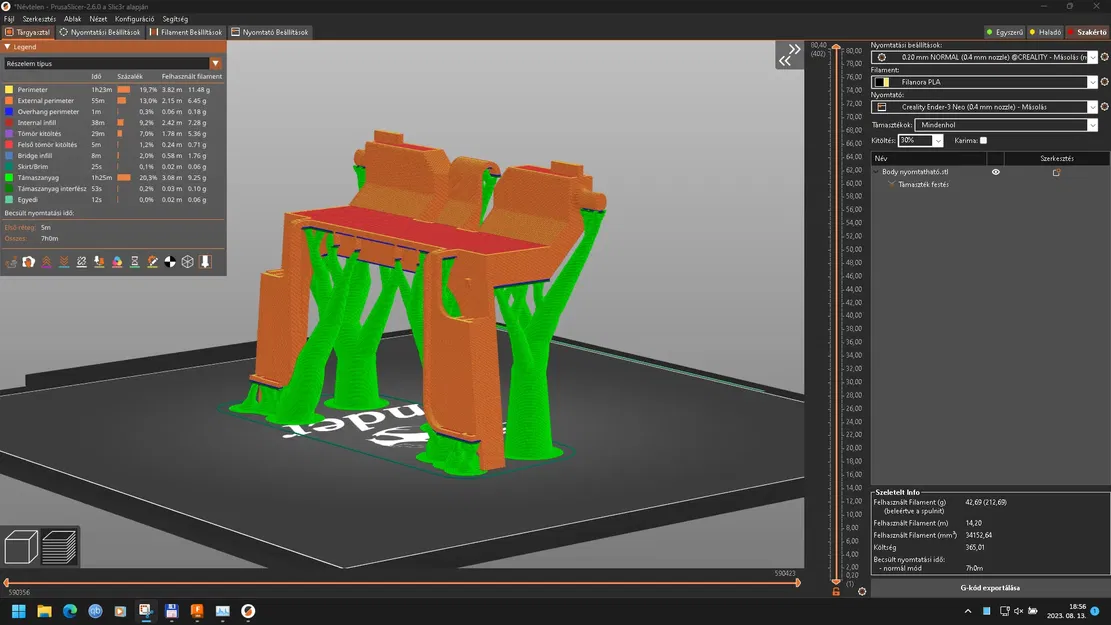Image resolution: width=1111 pixels, height=625 pixels.
Task: Select the Szakértő expert mode
Action: click(x=1088, y=32)
